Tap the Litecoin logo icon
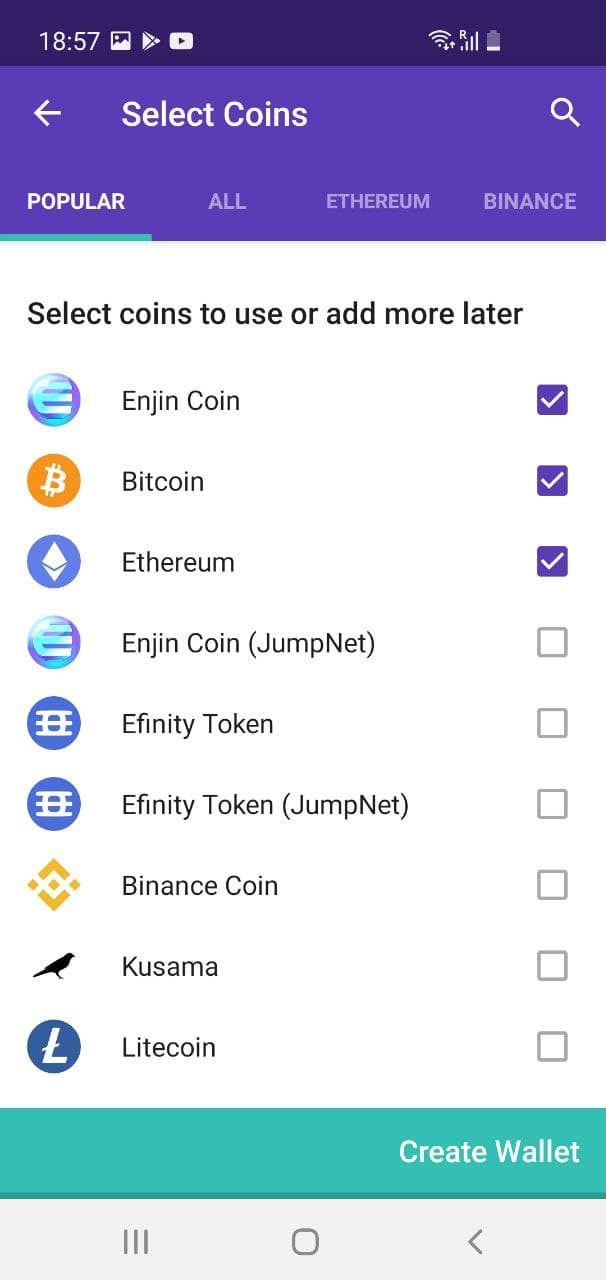This screenshot has width=606, height=1280. (x=53, y=1047)
